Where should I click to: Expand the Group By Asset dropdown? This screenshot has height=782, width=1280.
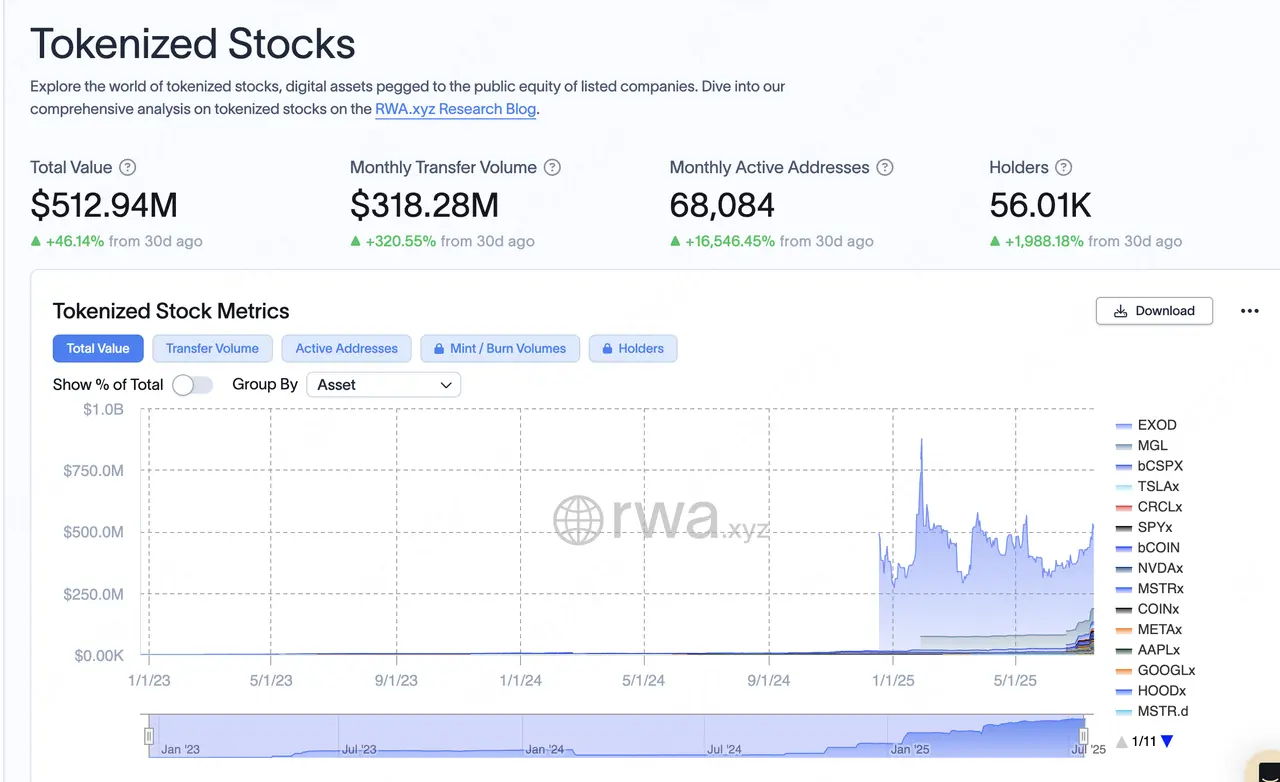click(383, 385)
